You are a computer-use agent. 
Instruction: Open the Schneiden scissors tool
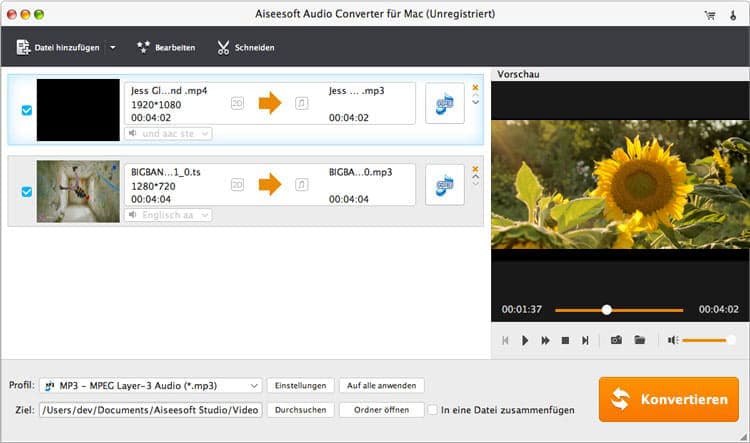[x=246, y=47]
